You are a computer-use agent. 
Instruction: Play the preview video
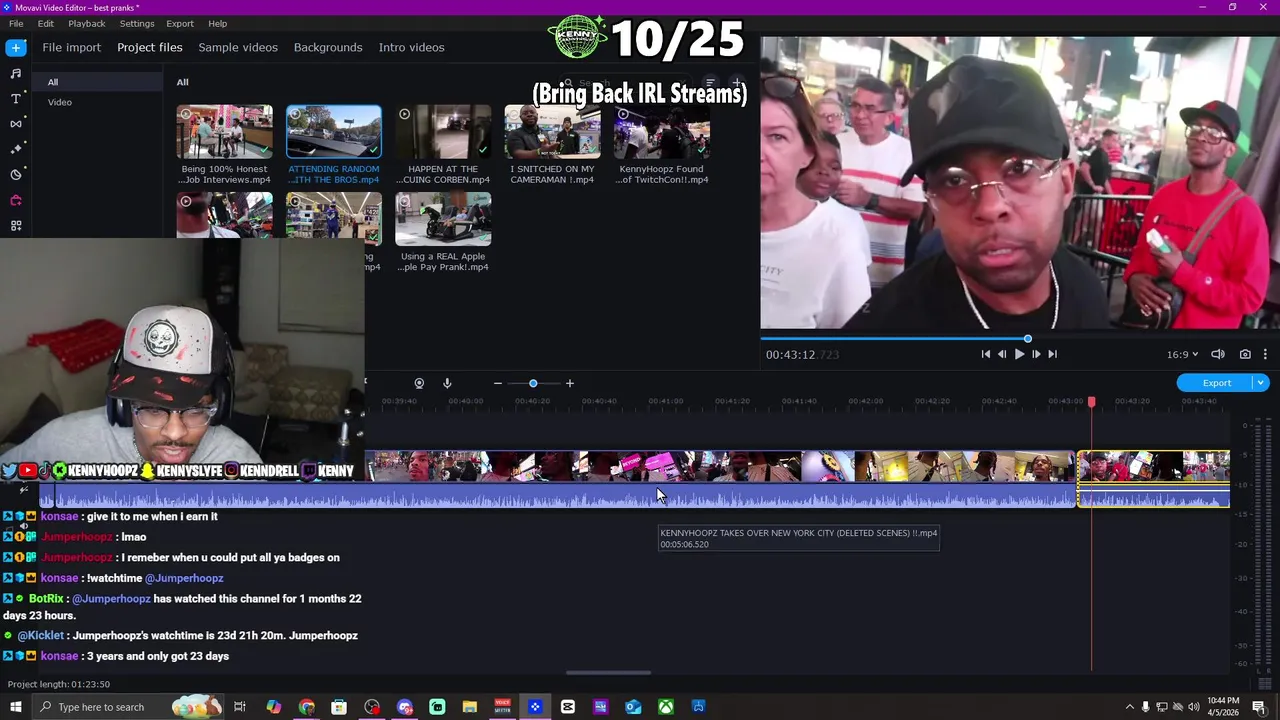click(x=1019, y=354)
